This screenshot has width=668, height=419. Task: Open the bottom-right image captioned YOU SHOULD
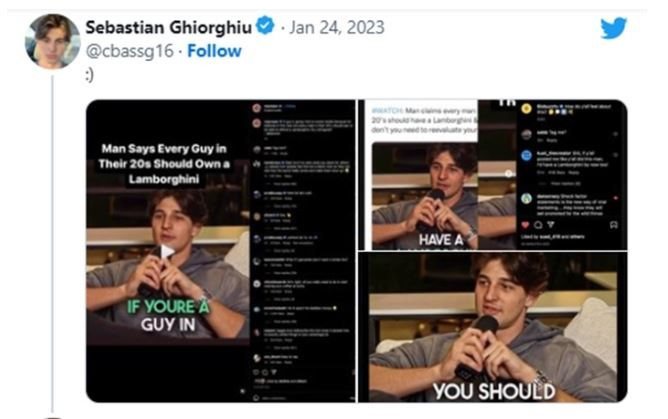[x=492, y=327]
